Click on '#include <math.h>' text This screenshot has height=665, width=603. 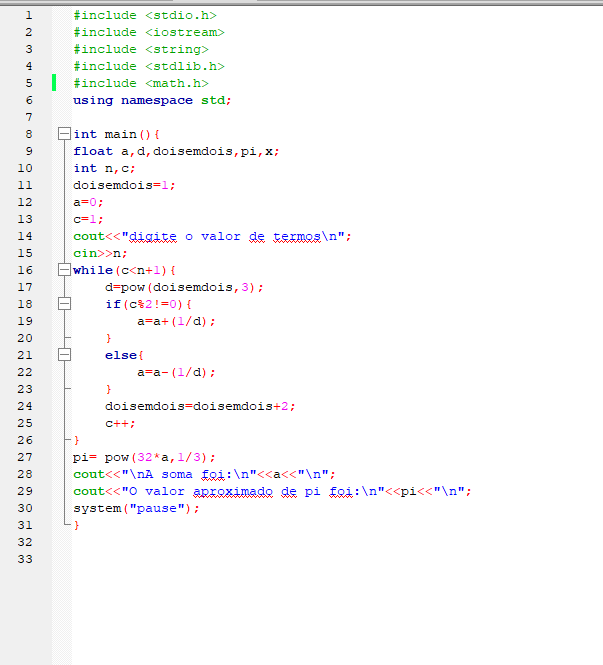141,84
